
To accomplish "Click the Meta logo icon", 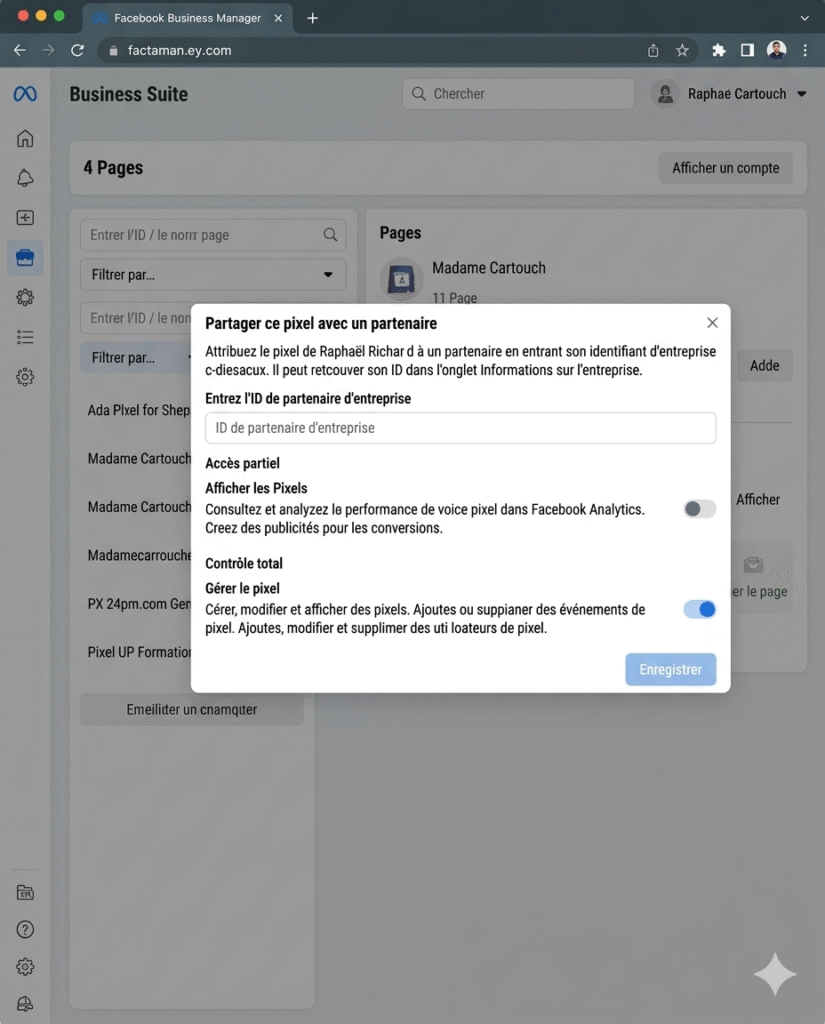I will pos(25,94).
